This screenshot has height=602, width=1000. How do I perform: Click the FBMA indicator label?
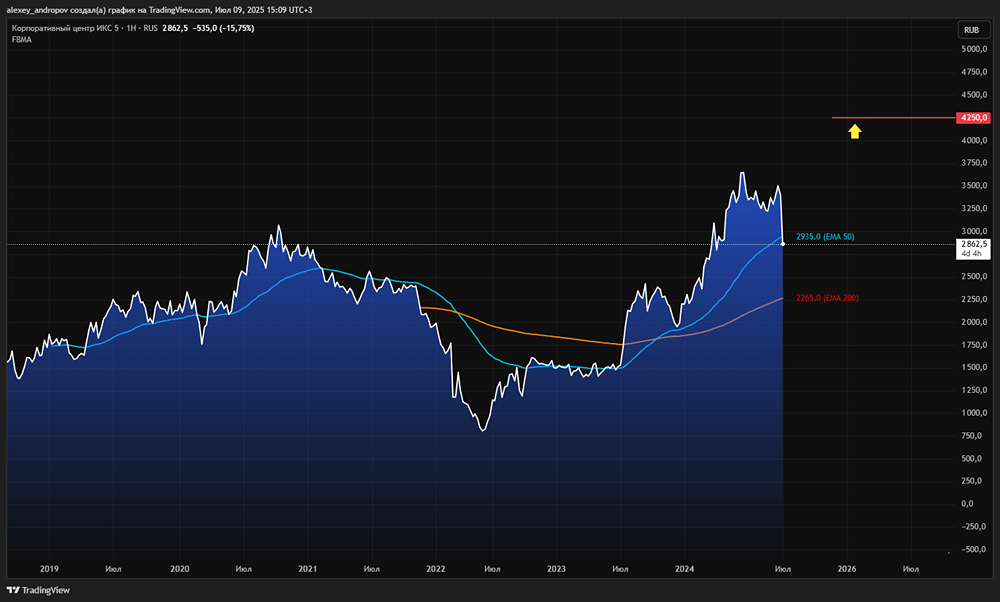pyautogui.click(x=21, y=40)
